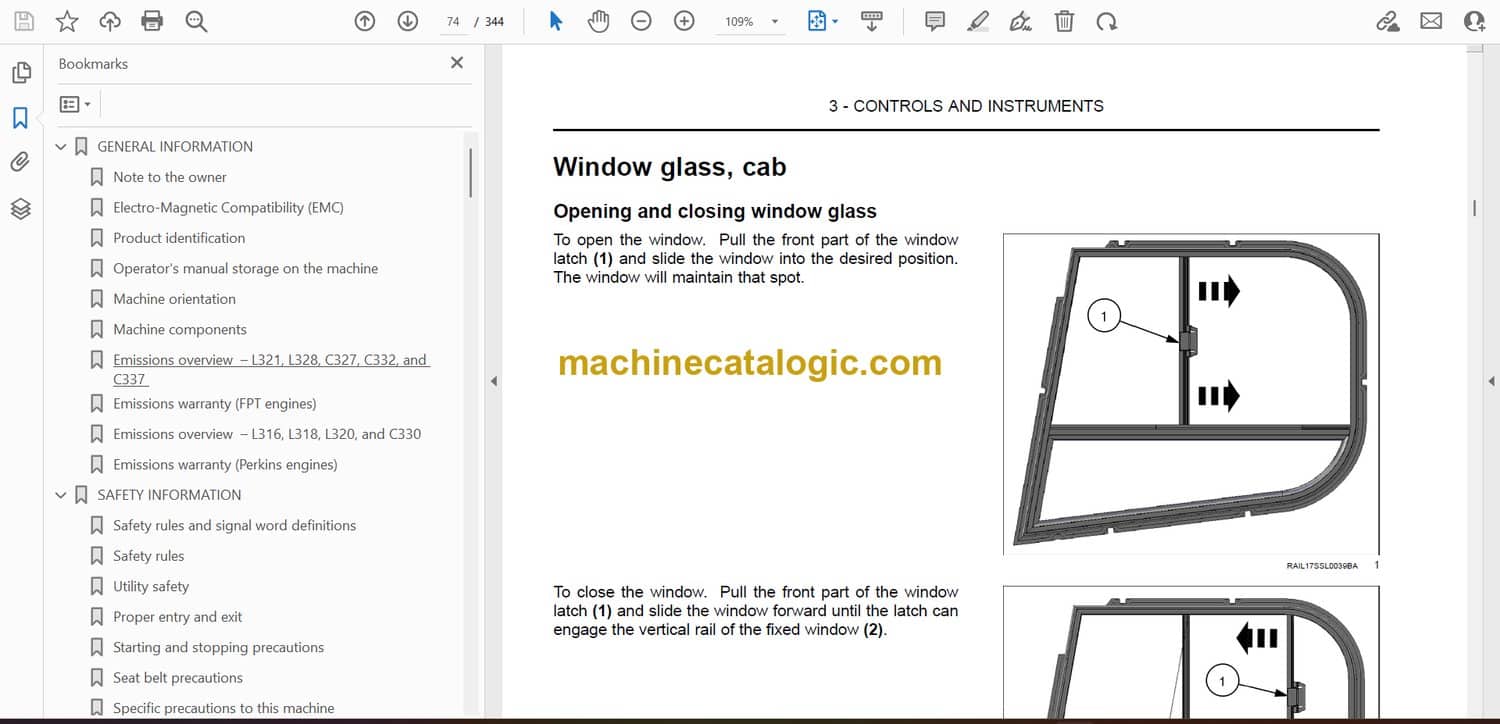Go to Machine components bookmark
This screenshot has width=1500, height=724.
pos(180,329)
